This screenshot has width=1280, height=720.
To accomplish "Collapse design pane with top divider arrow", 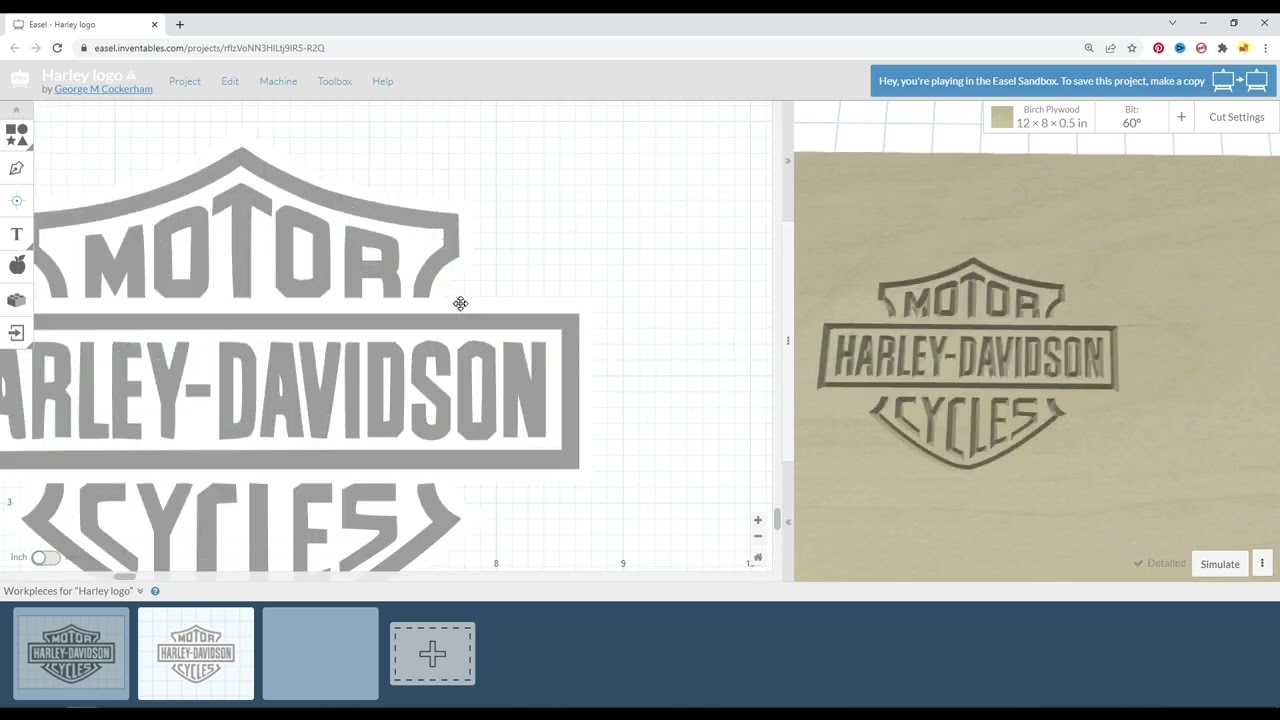I will click(788, 161).
